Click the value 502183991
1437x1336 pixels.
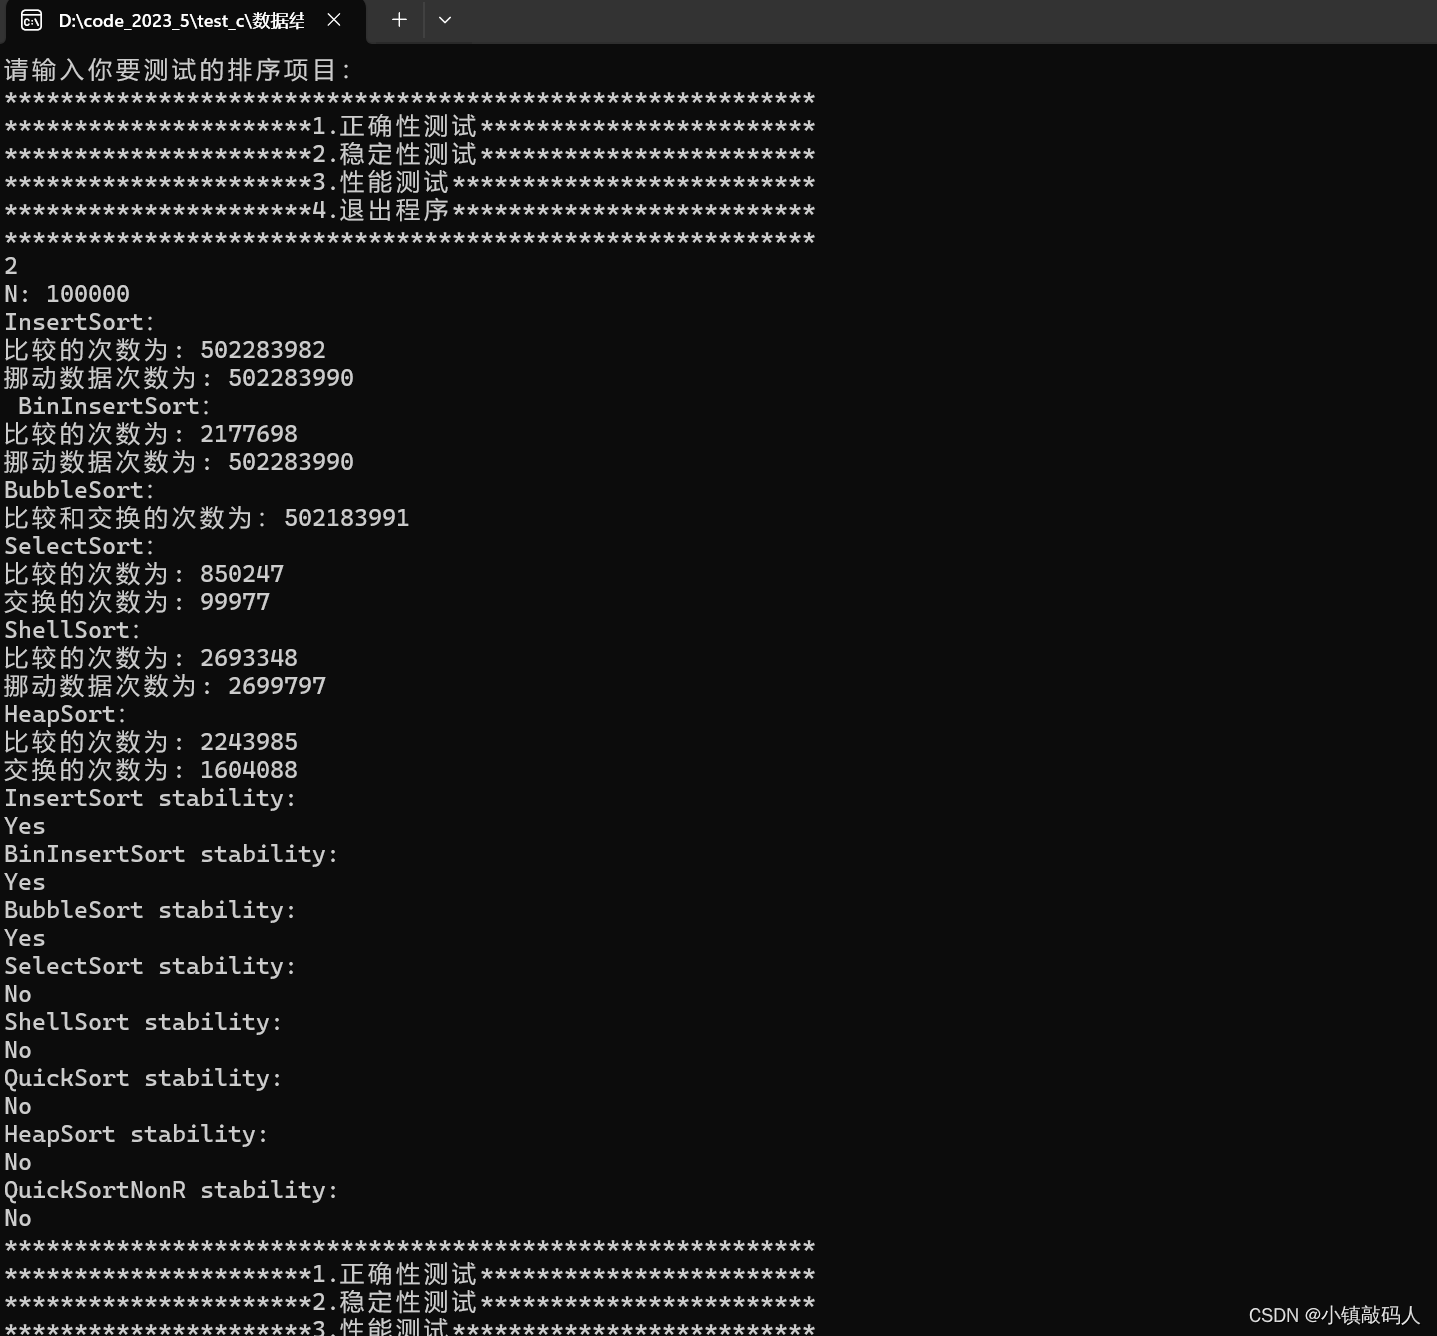coord(347,518)
